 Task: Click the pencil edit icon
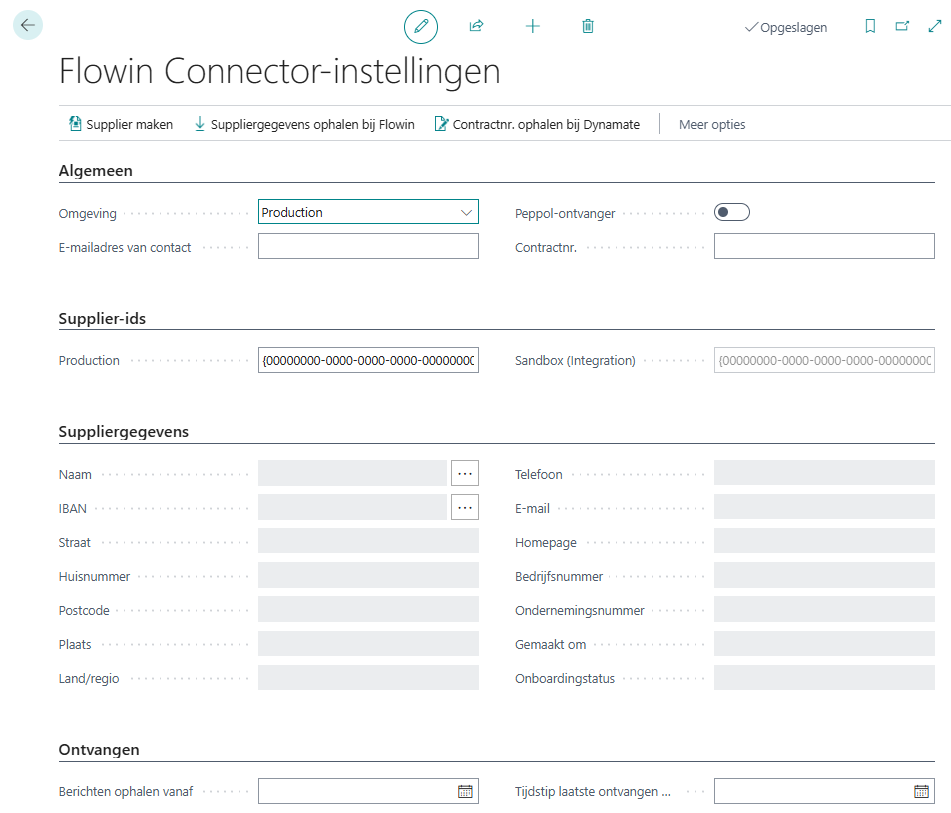pos(421,27)
